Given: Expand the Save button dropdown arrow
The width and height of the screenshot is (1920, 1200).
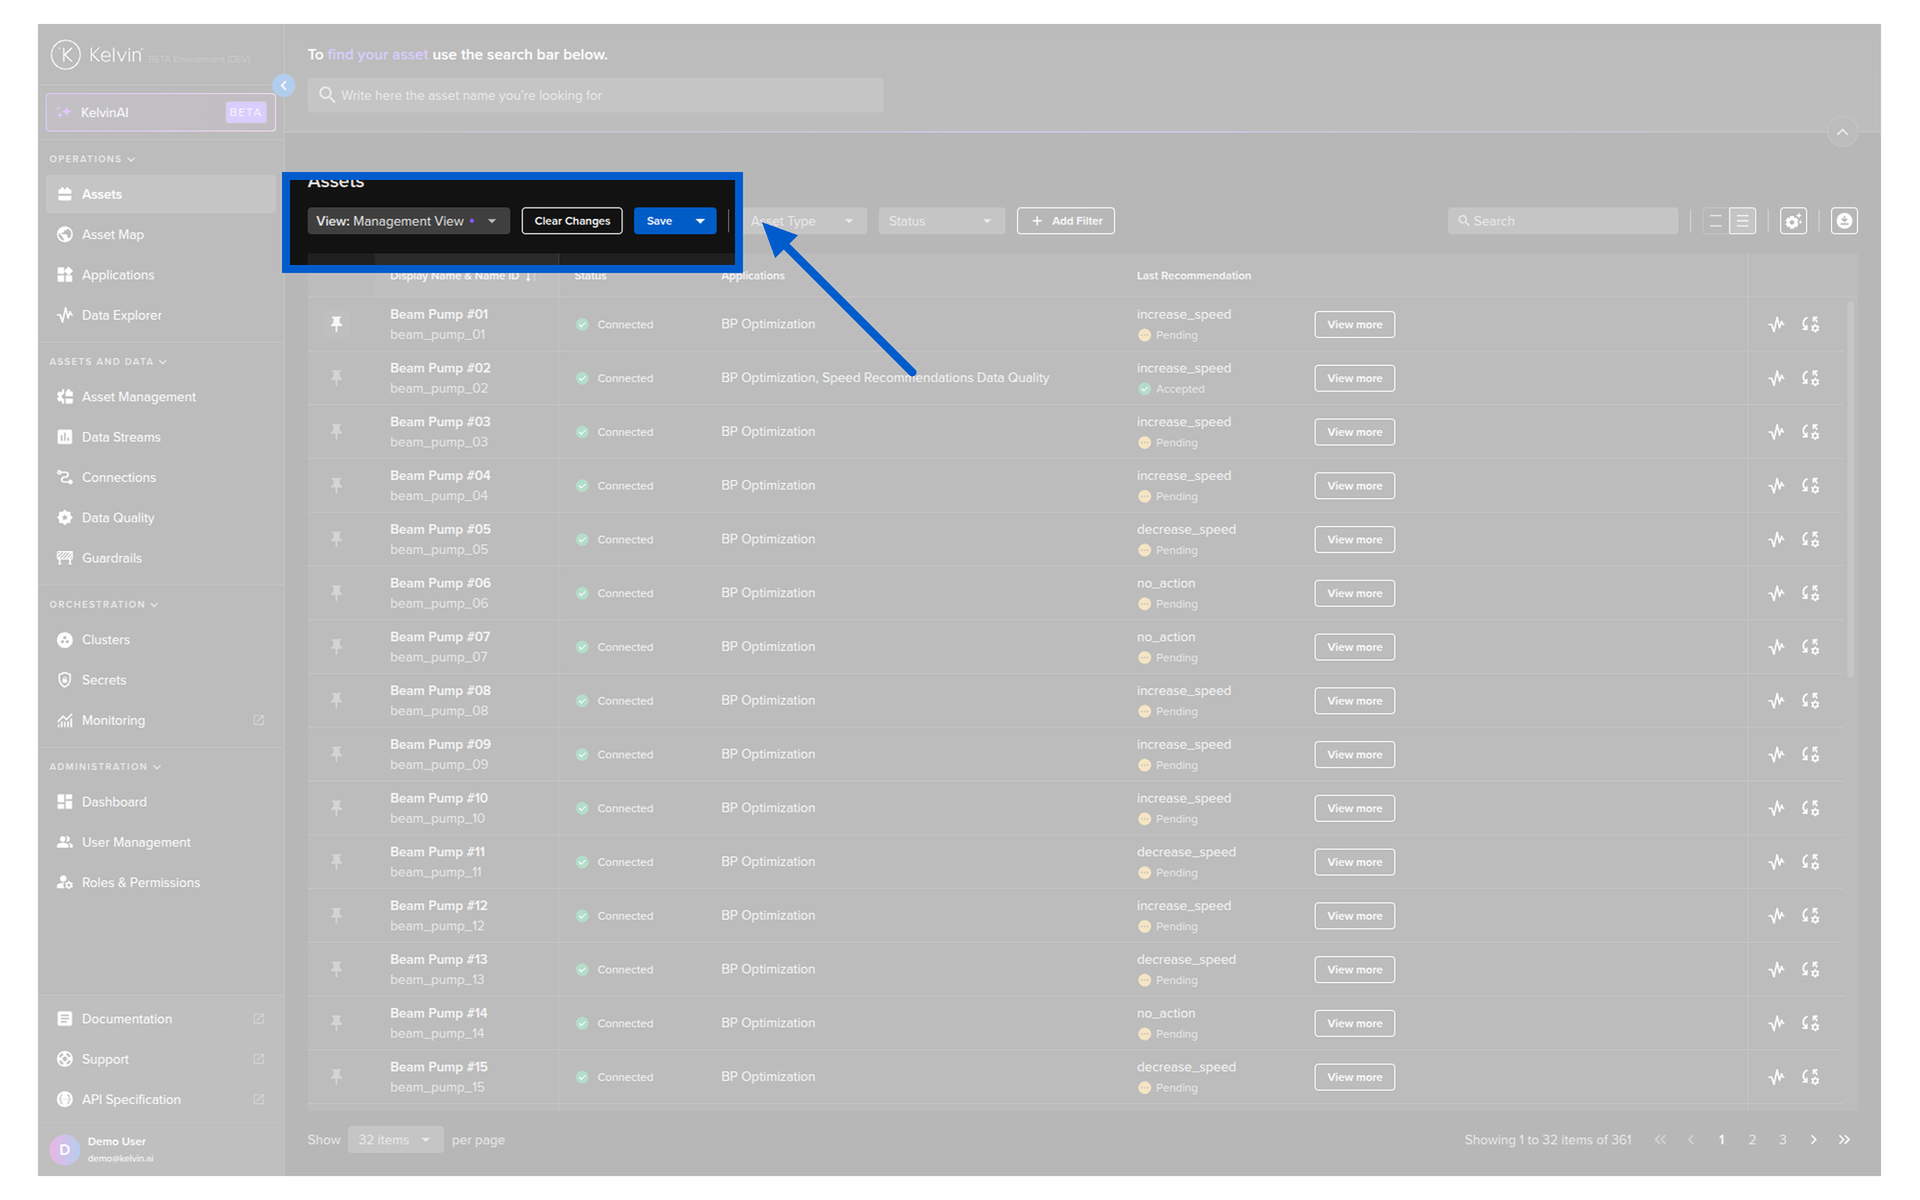Looking at the screenshot, I should [700, 221].
